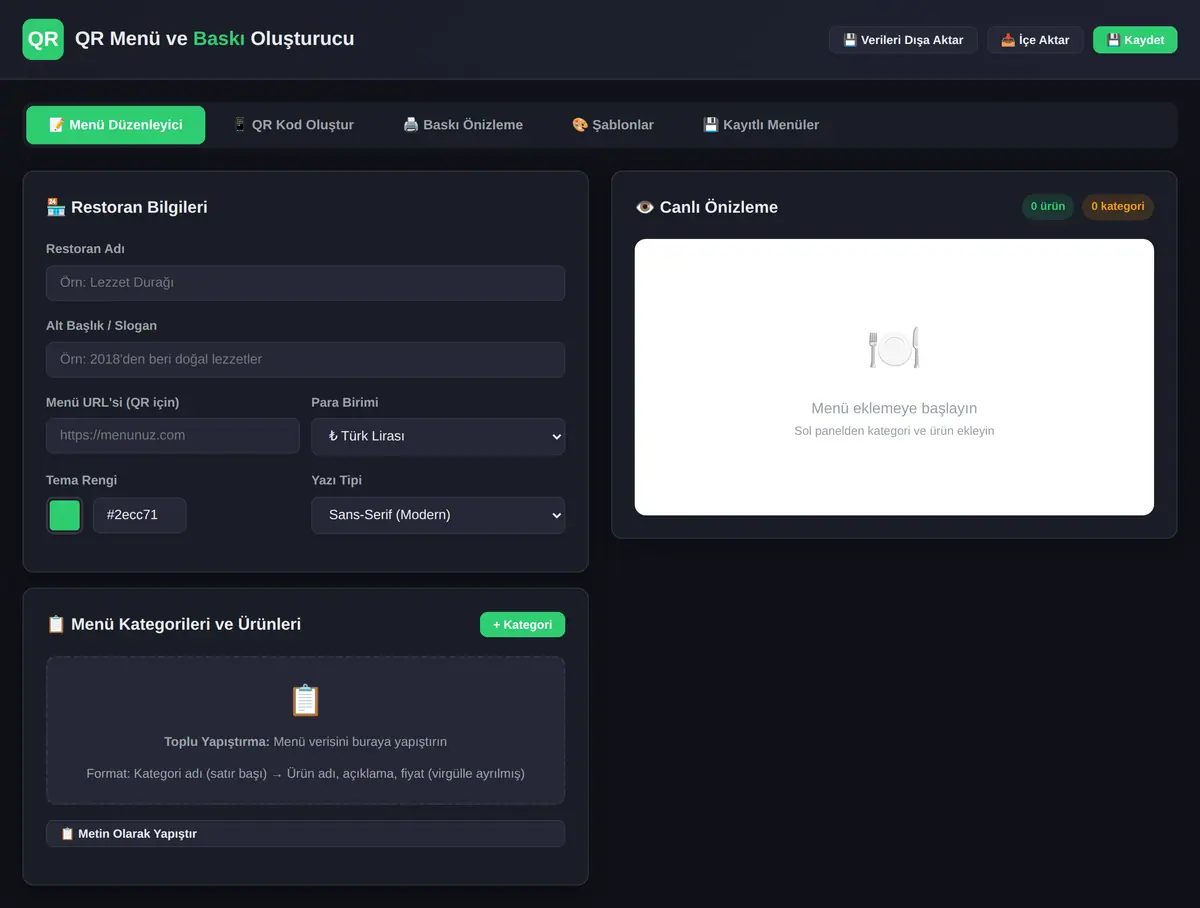This screenshot has width=1200, height=908.
Task: Click the Canlı Önizleme heading
Action: [x=706, y=207]
